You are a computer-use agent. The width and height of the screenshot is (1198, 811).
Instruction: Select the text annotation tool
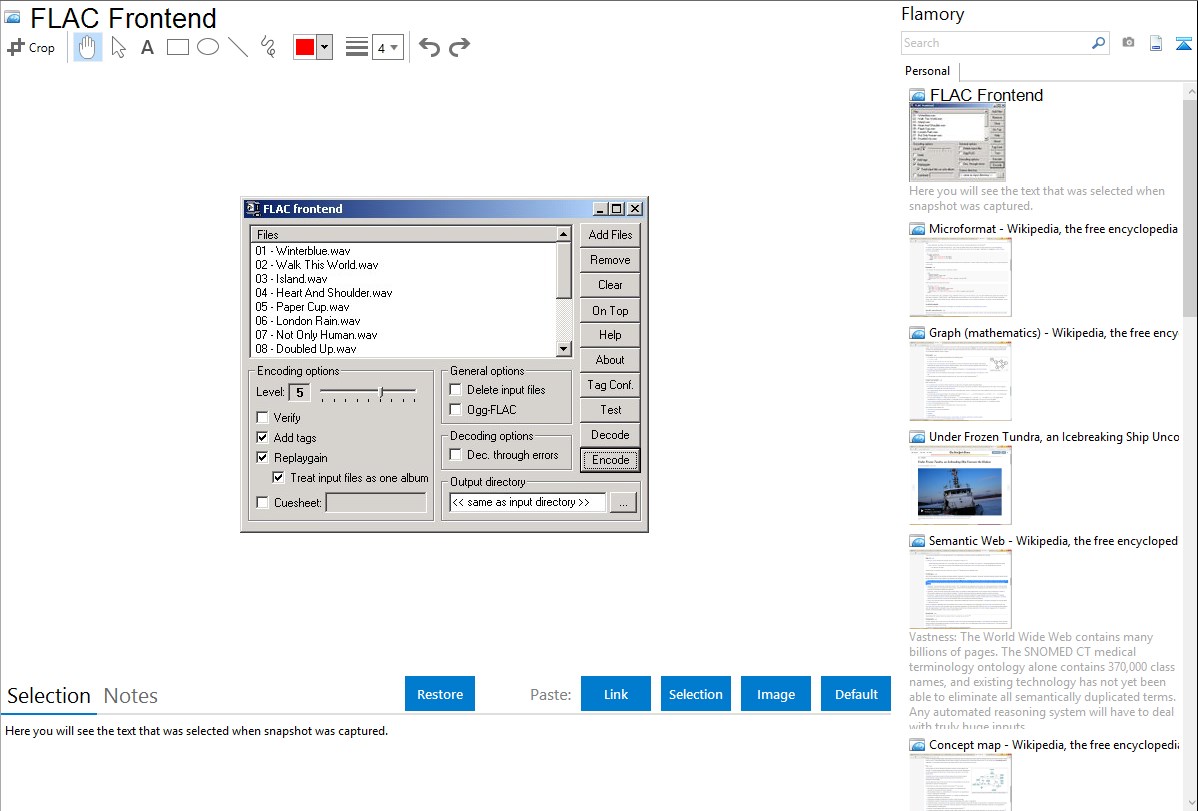click(x=147, y=47)
